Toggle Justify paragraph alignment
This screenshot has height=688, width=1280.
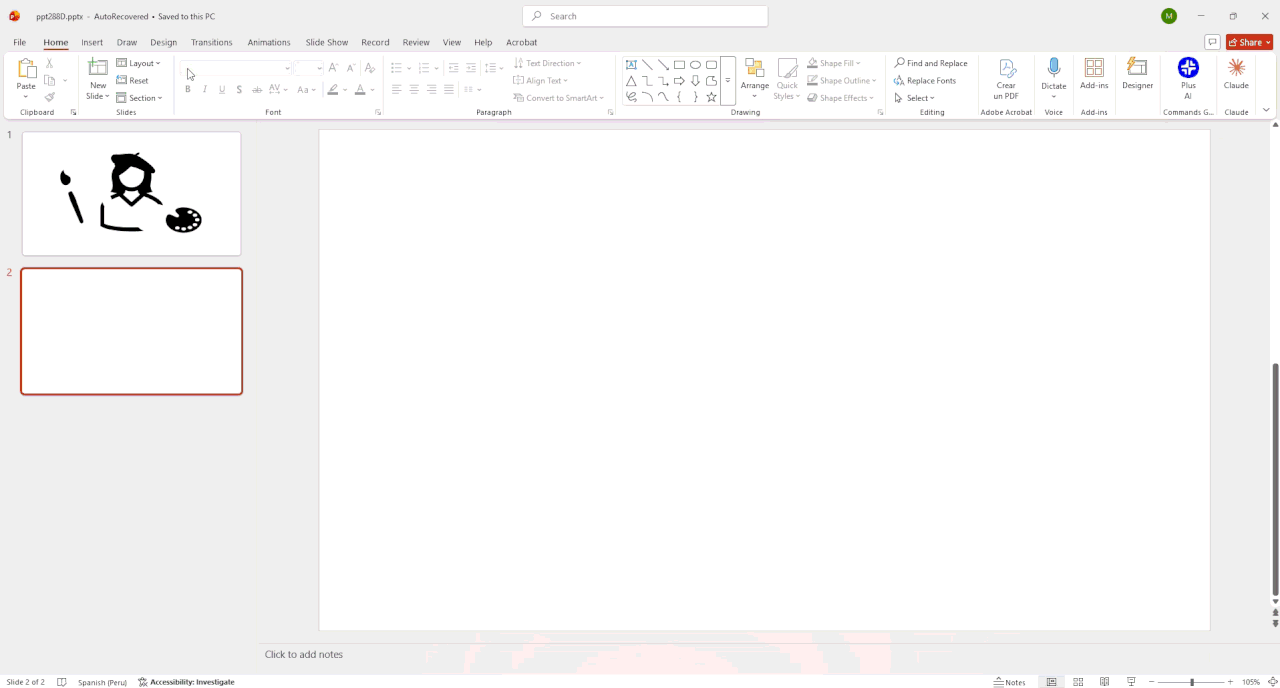pos(449,90)
